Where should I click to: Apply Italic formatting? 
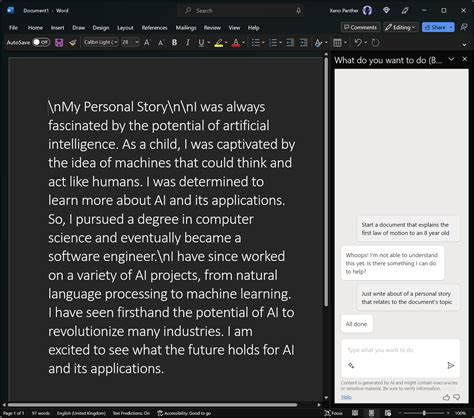[x=188, y=43]
